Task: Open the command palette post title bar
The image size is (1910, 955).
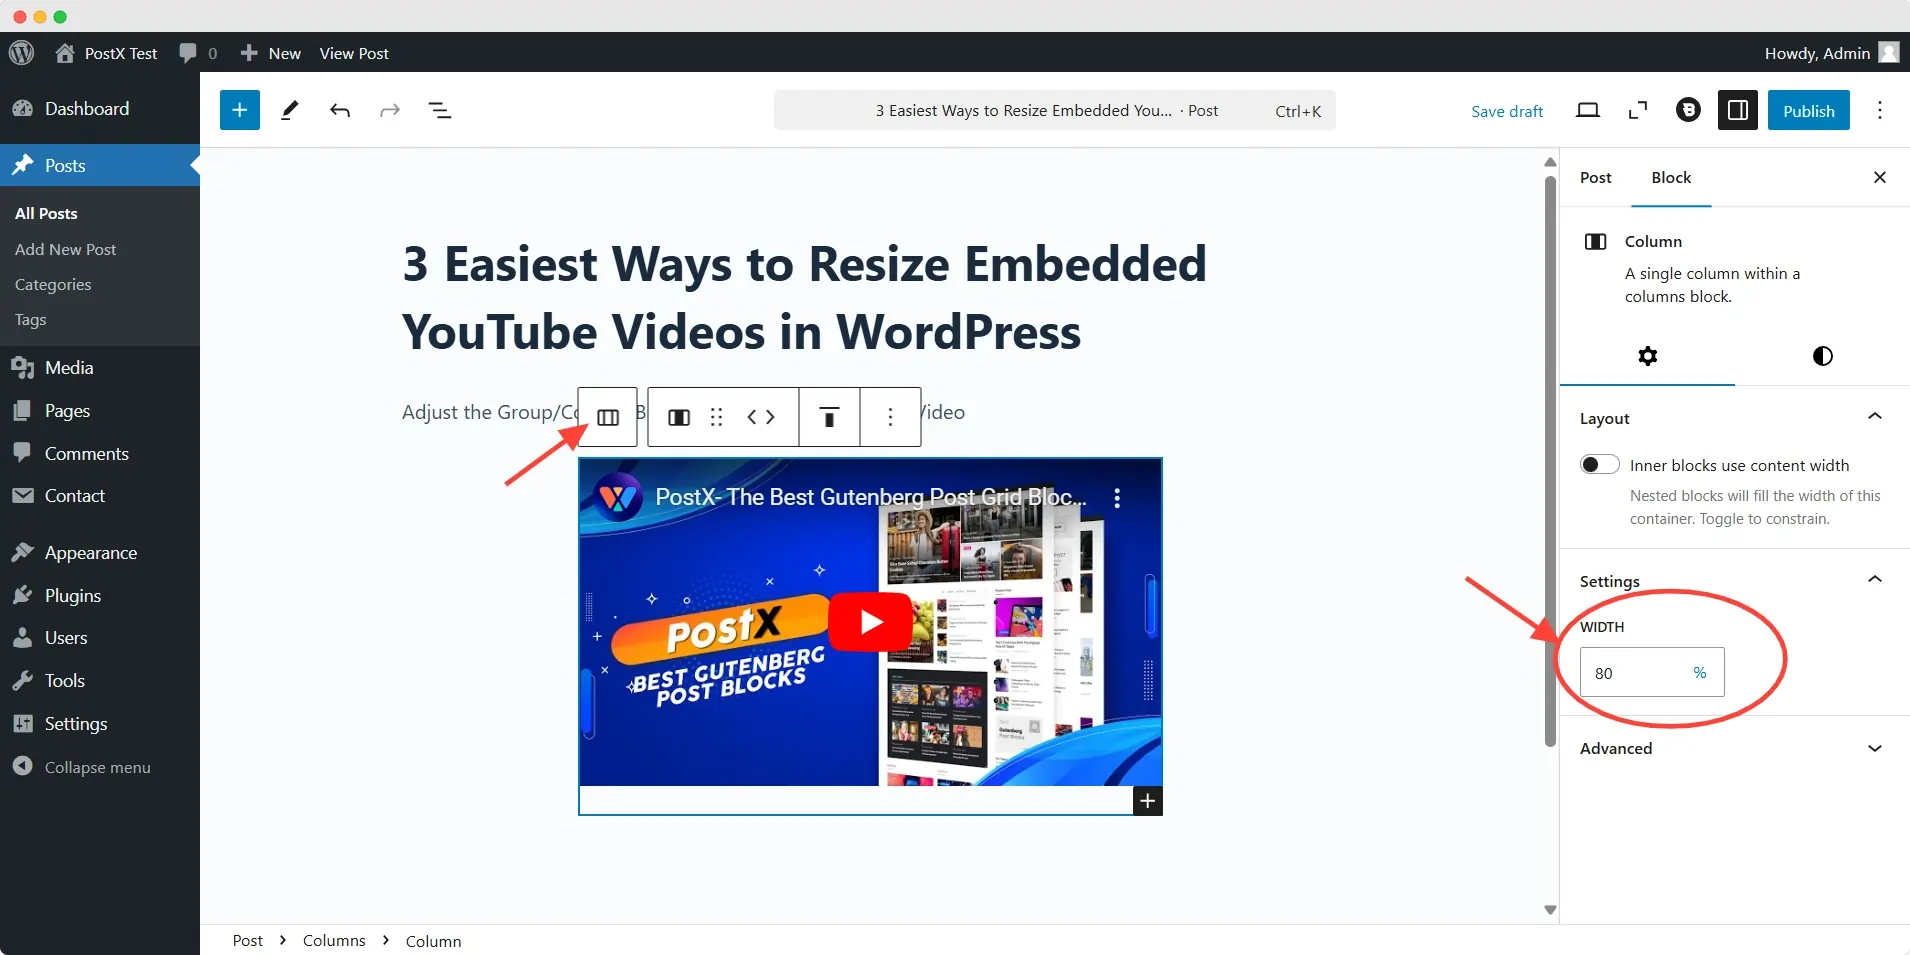Action: pyautogui.click(x=1054, y=110)
